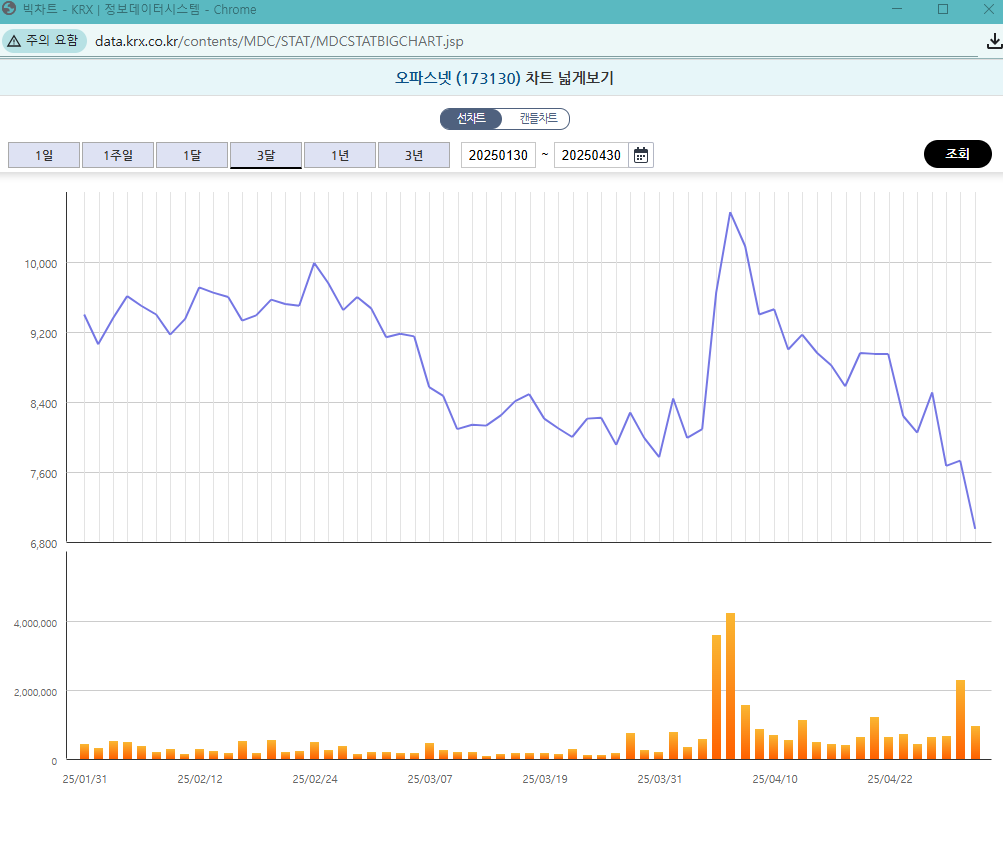Select the 1달 date range option

pos(191,154)
